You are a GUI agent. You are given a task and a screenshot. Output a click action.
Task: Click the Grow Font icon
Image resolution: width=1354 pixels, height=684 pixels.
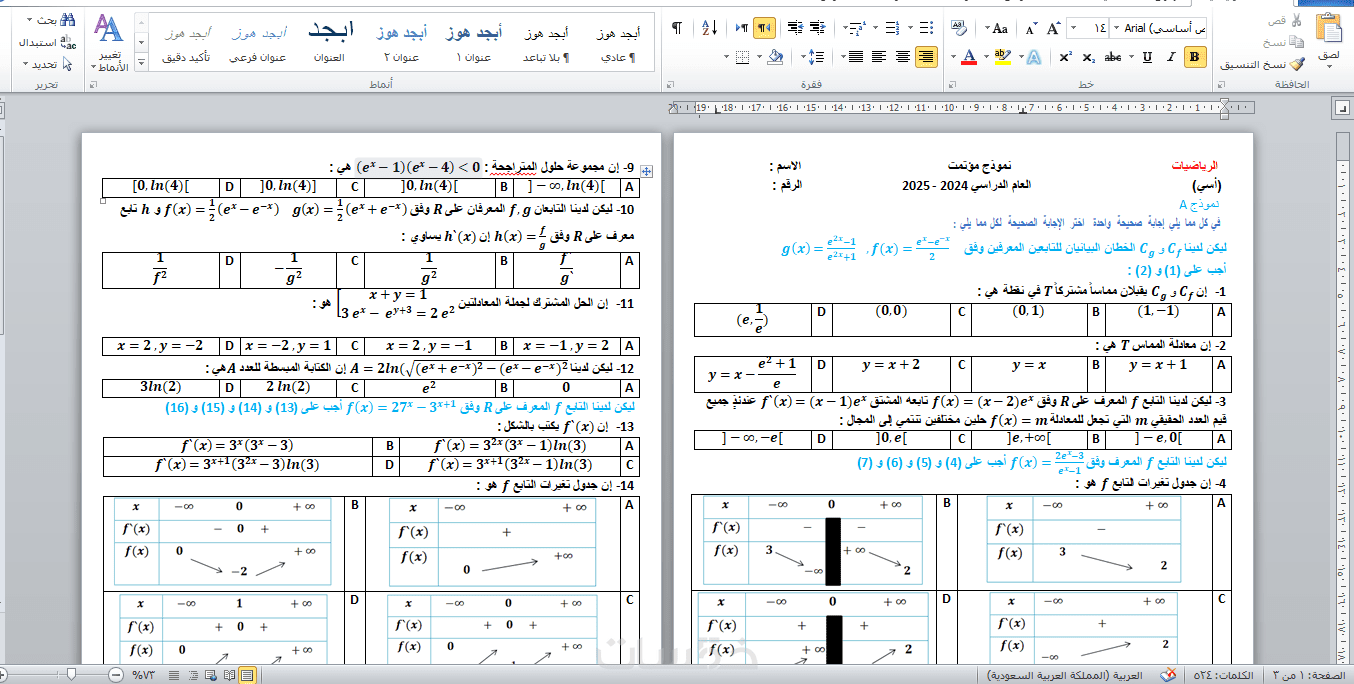tap(1053, 28)
